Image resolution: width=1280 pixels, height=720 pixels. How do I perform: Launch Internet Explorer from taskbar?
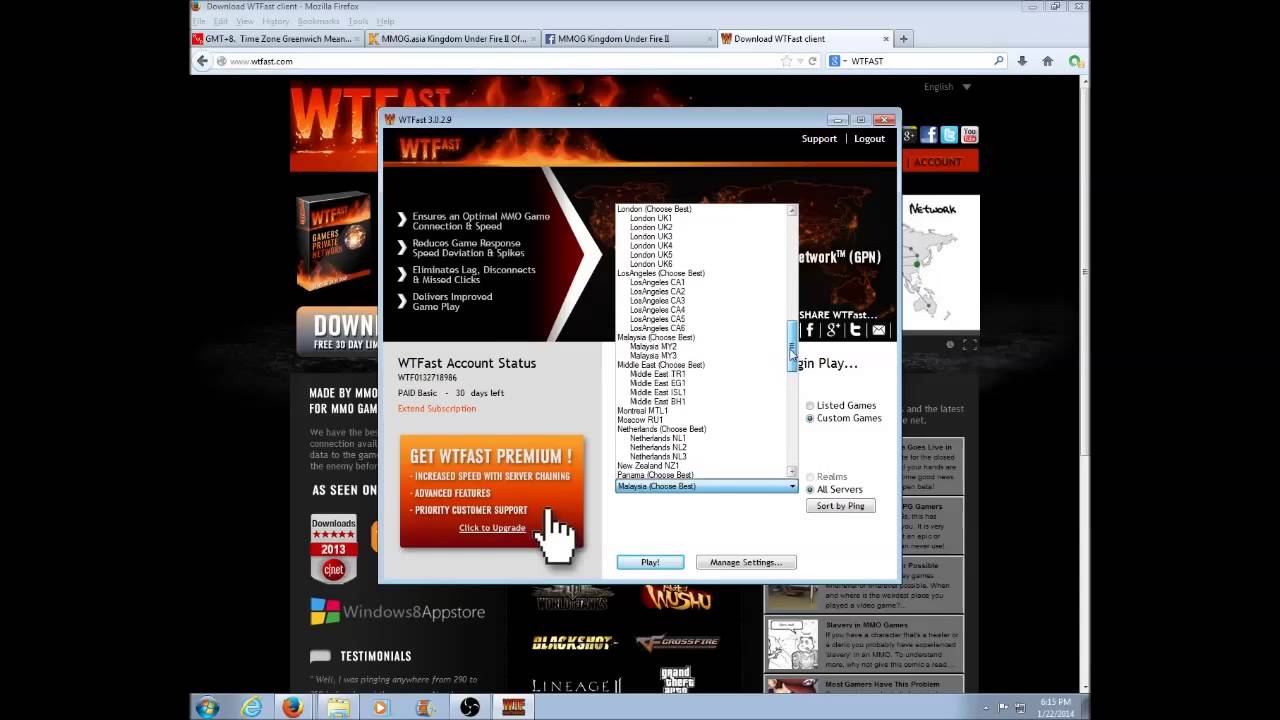coord(251,708)
